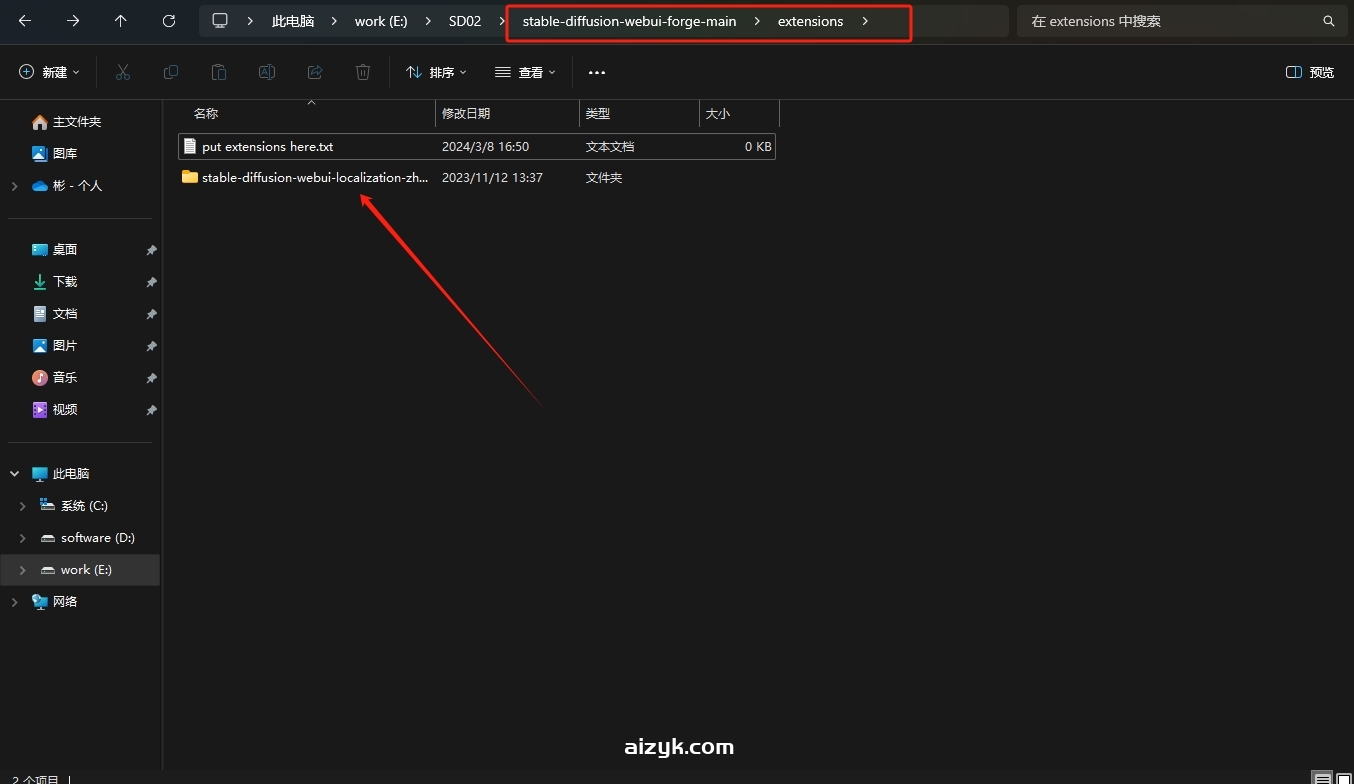Click the Share icon in toolbar
Screen dimensions: 1354x784
point(315,72)
